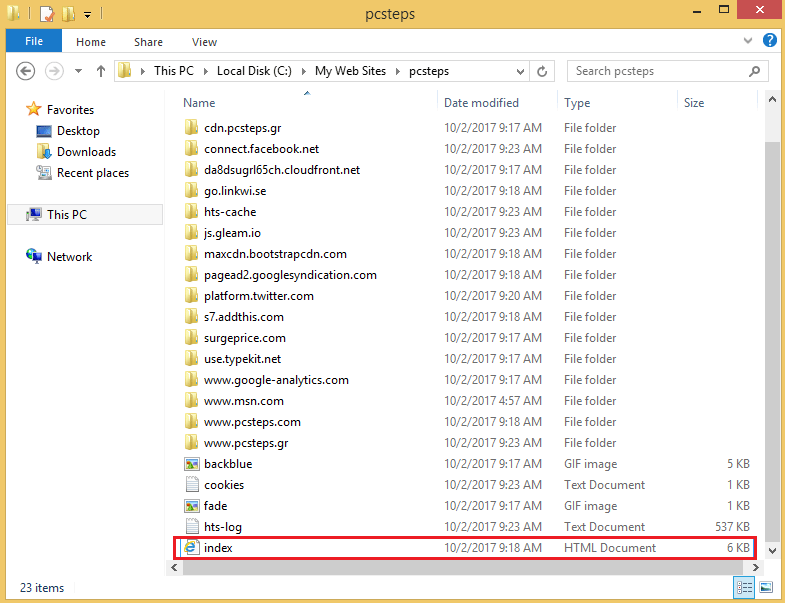Open the Customize Quick Access Toolbar dropdown
This screenshot has width=785, height=603.
(x=87, y=15)
